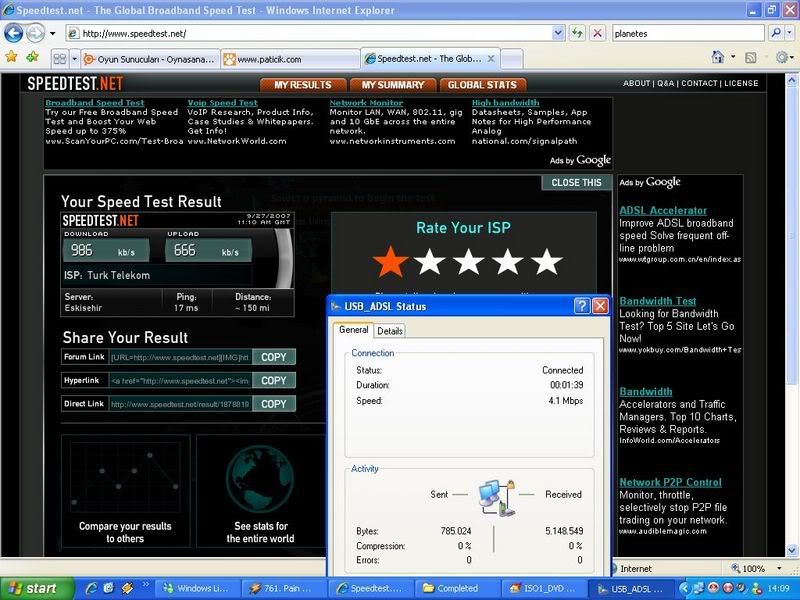Click the Direct Link URL field
Screen dimensions: 800x600
tap(181, 404)
